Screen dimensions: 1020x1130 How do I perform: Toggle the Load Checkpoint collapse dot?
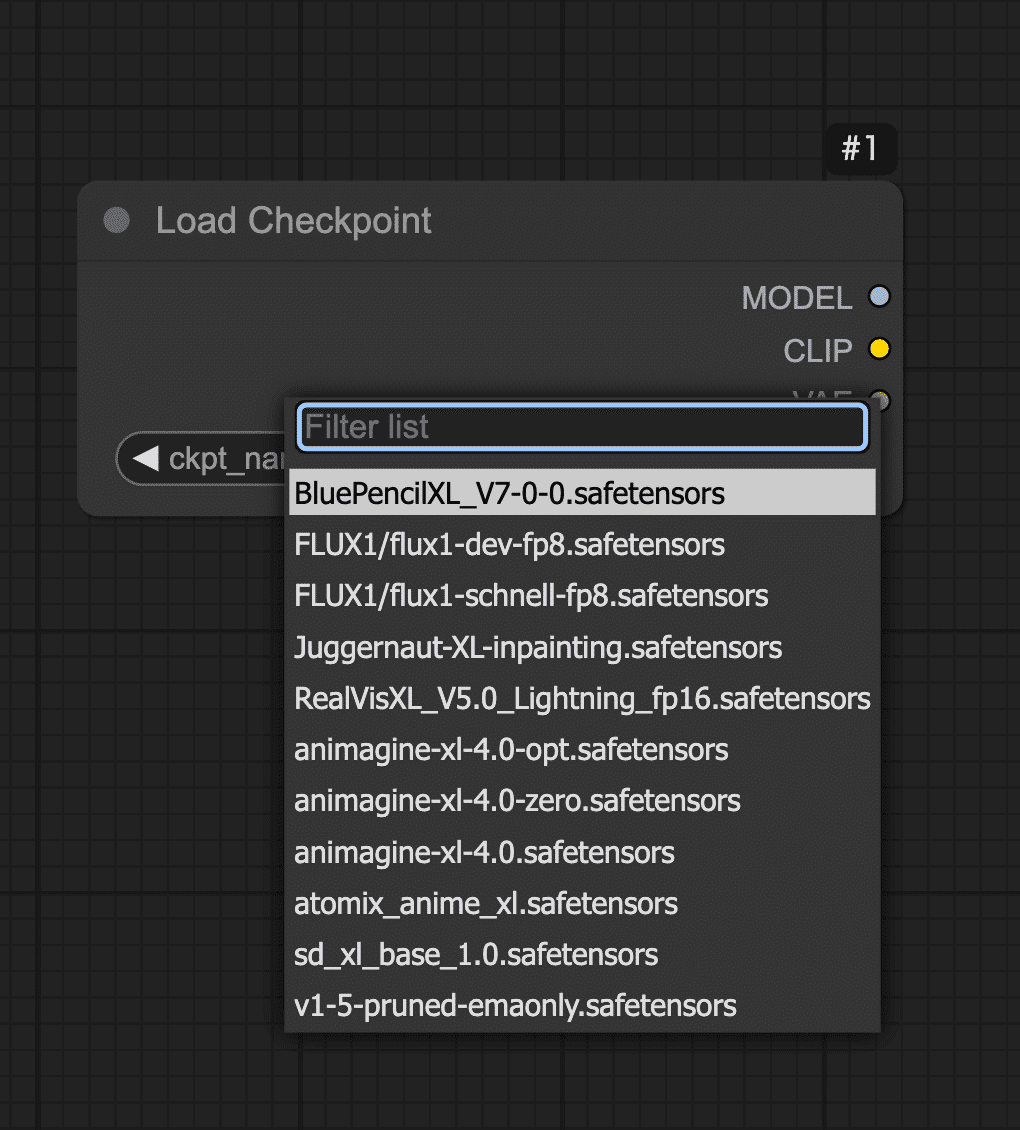pyautogui.click(x=117, y=220)
